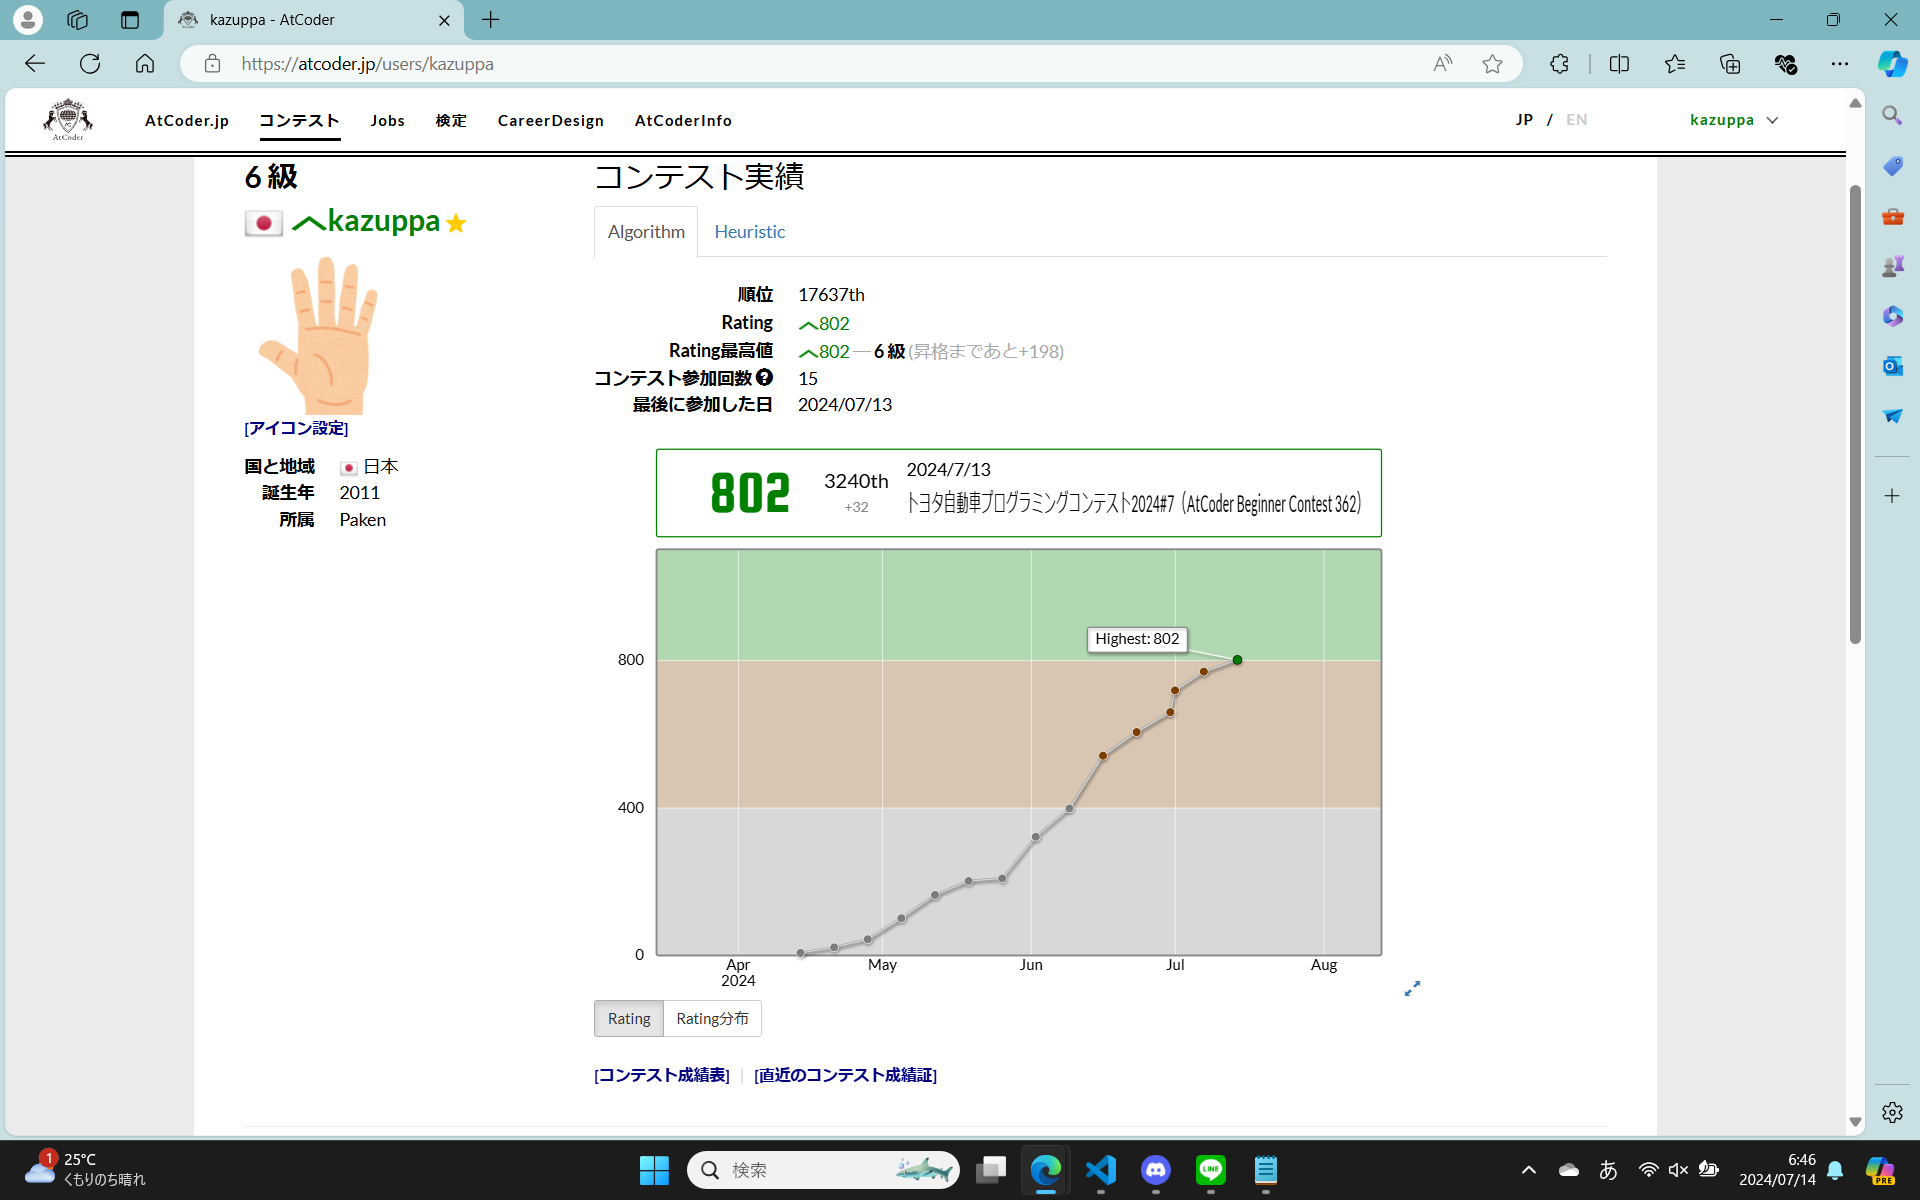Open the コンテスト成績表 link

tap(662, 1075)
